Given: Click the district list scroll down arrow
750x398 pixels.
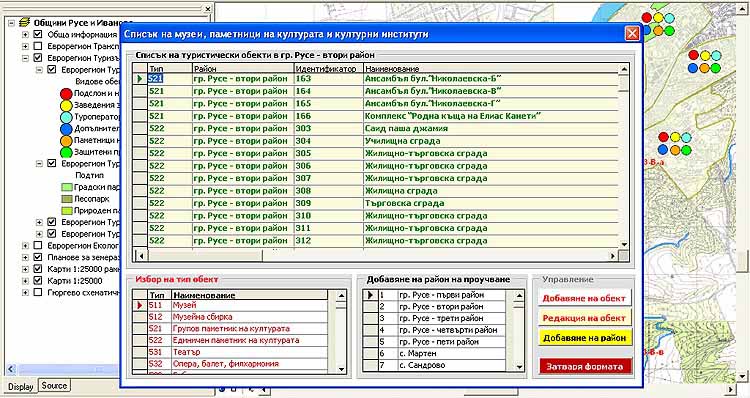Looking at the screenshot, I should [519, 367].
